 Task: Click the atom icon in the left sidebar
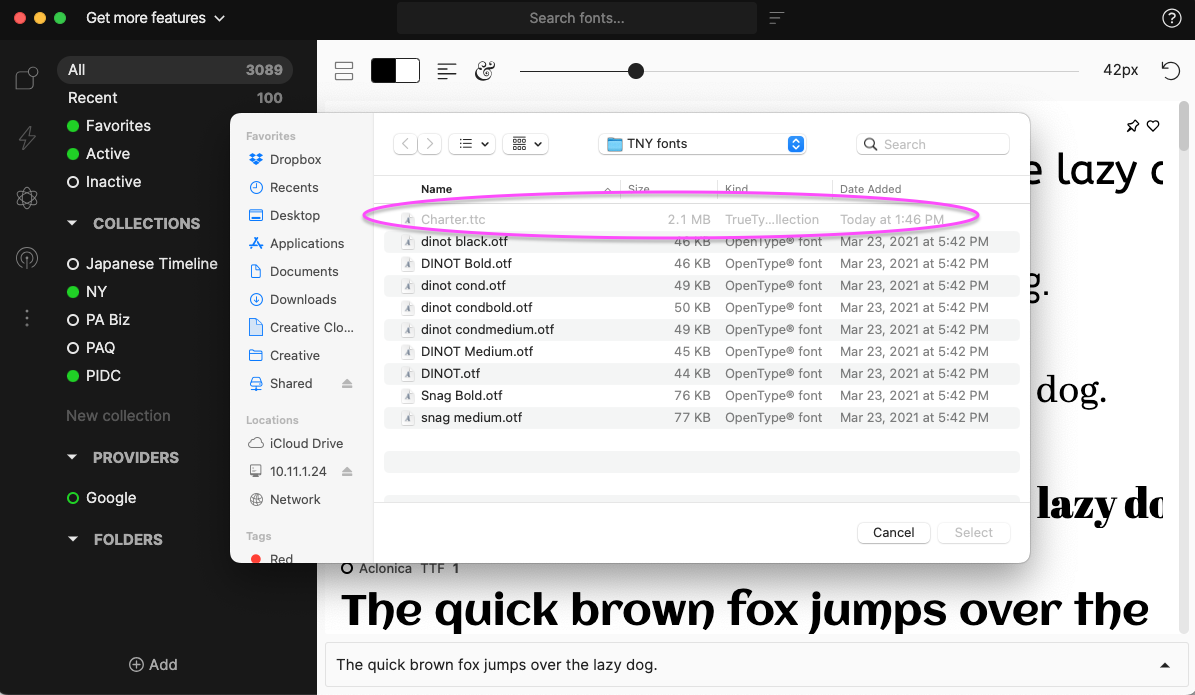click(x=26, y=198)
